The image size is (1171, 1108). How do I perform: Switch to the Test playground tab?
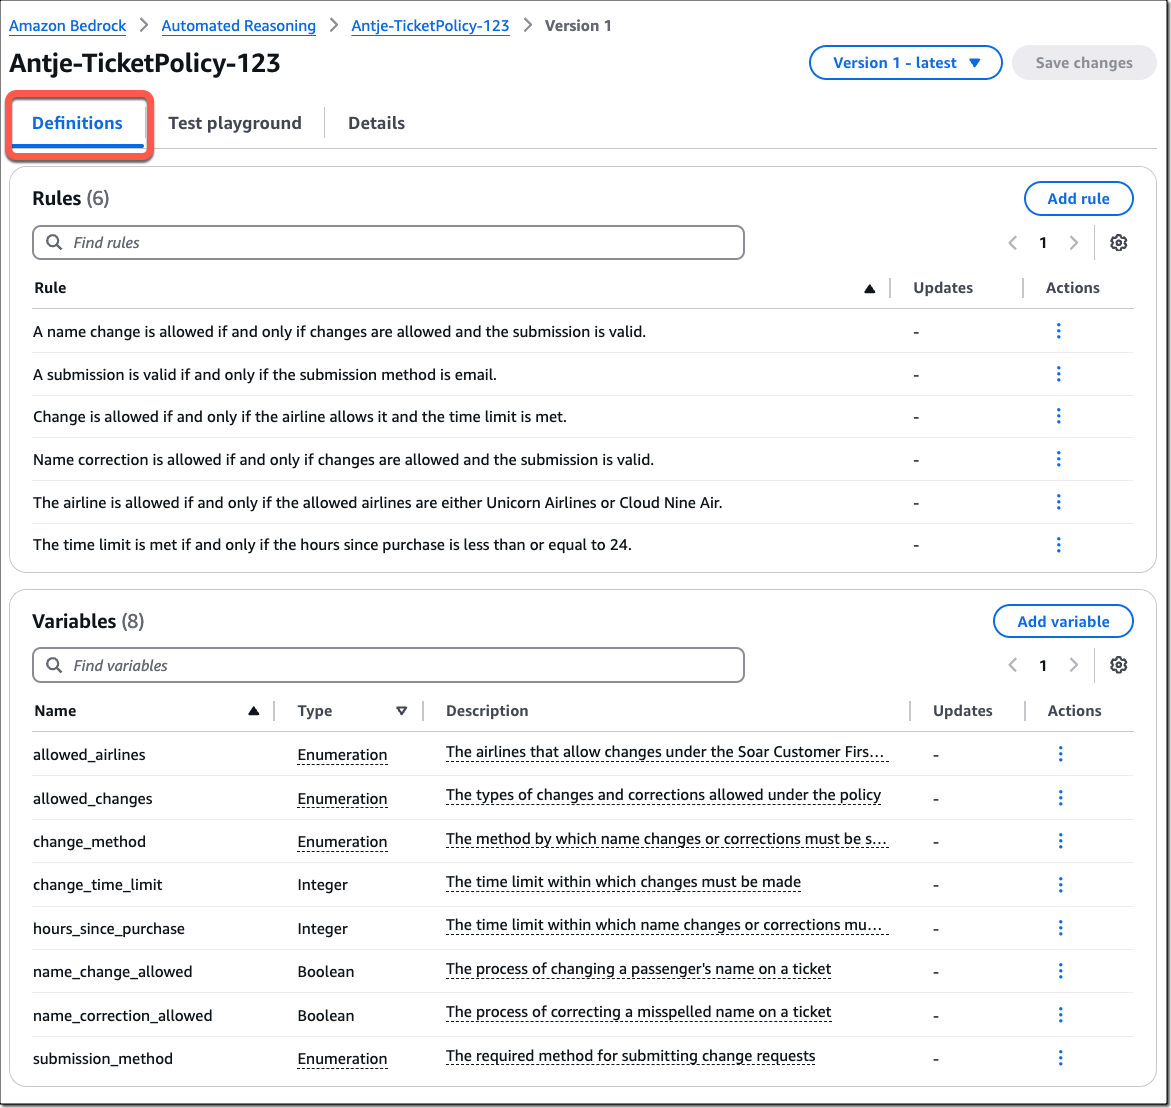(234, 123)
